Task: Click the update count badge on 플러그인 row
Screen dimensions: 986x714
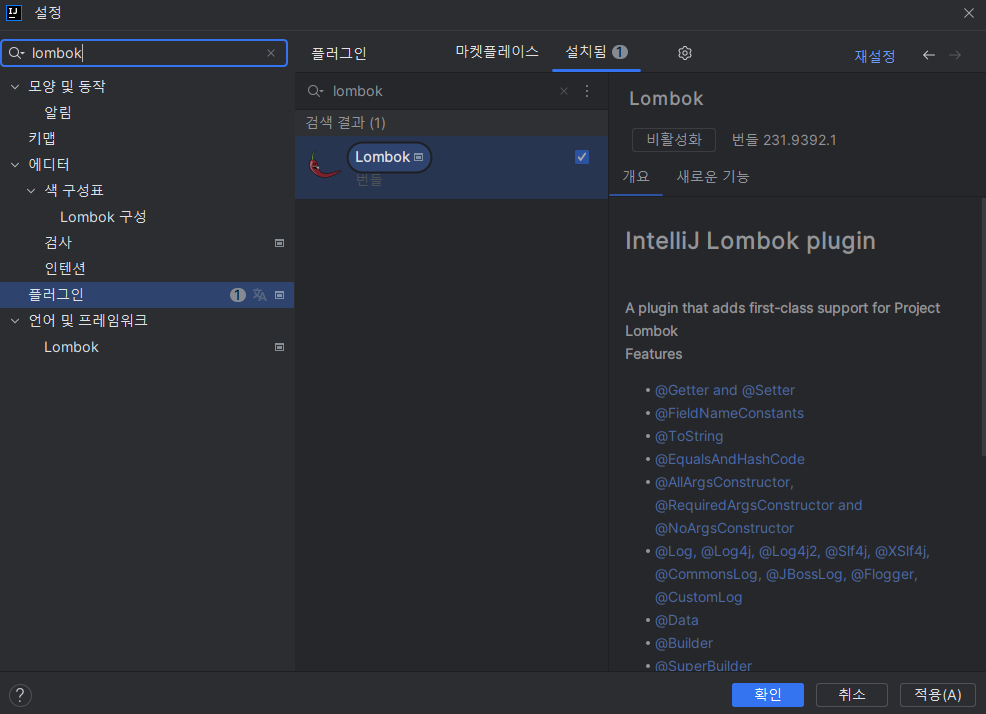Action: coord(238,294)
